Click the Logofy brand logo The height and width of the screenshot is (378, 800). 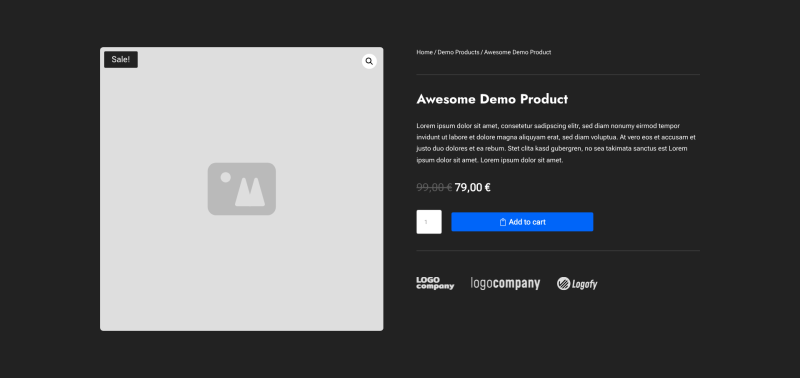point(577,284)
